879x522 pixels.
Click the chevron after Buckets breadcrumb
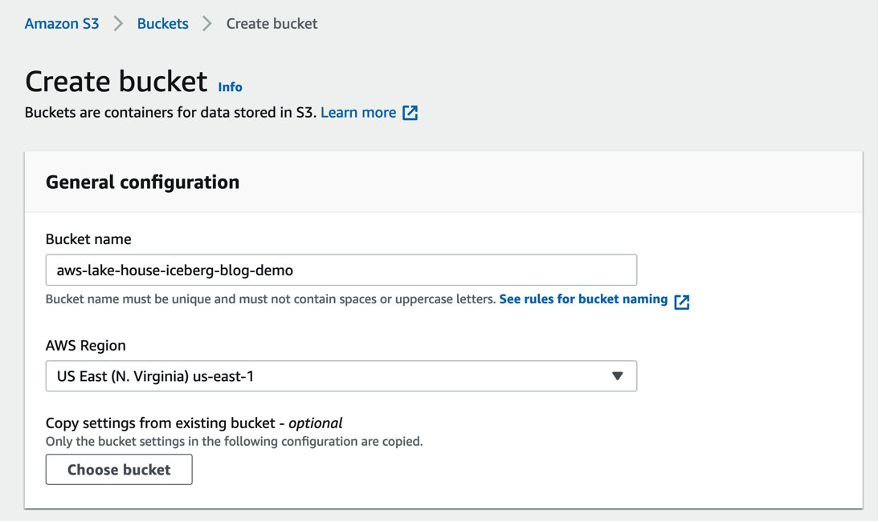207,24
